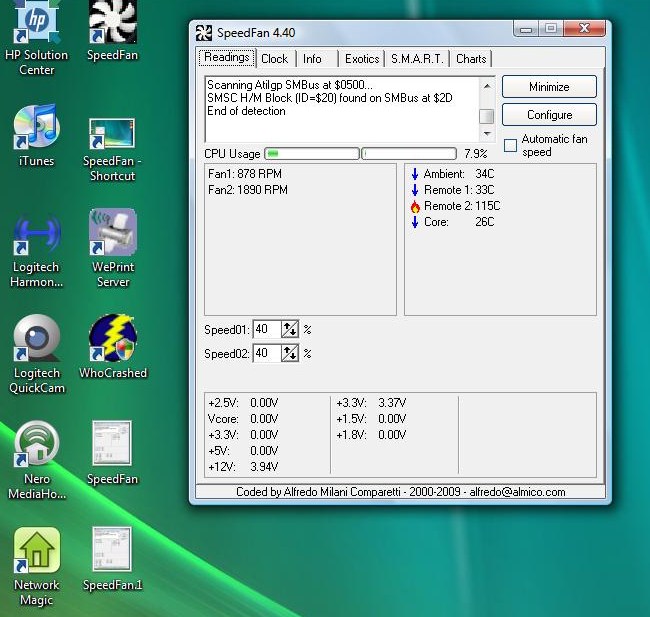Viewport: 650px width, 617px height.
Task: Click the Speed01 percentage input field
Action: click(267, 330)
